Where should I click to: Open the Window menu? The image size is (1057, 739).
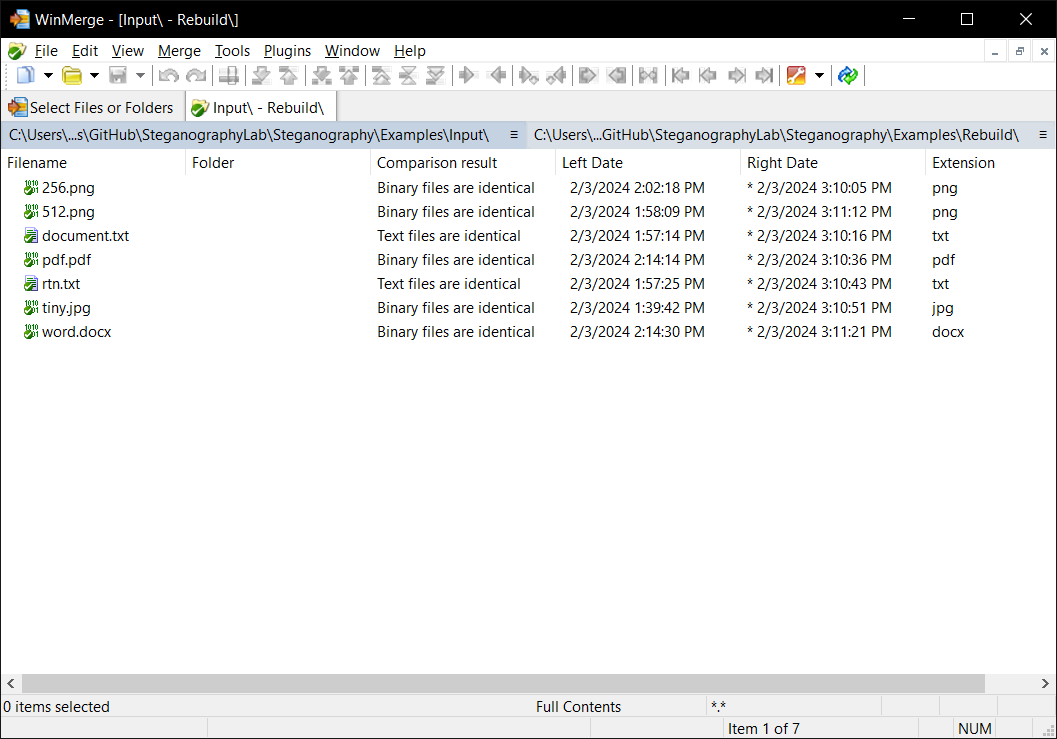pos(353,51)
